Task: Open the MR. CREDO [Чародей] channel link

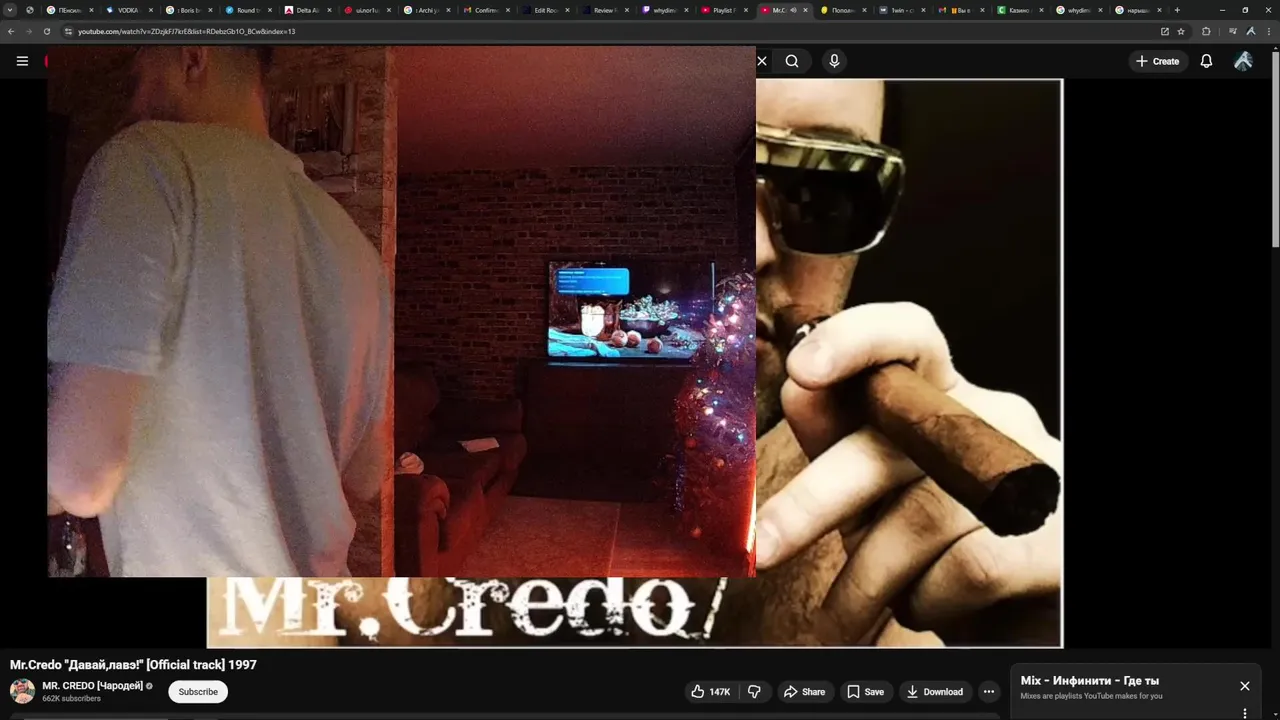Action: pos(94,685)
